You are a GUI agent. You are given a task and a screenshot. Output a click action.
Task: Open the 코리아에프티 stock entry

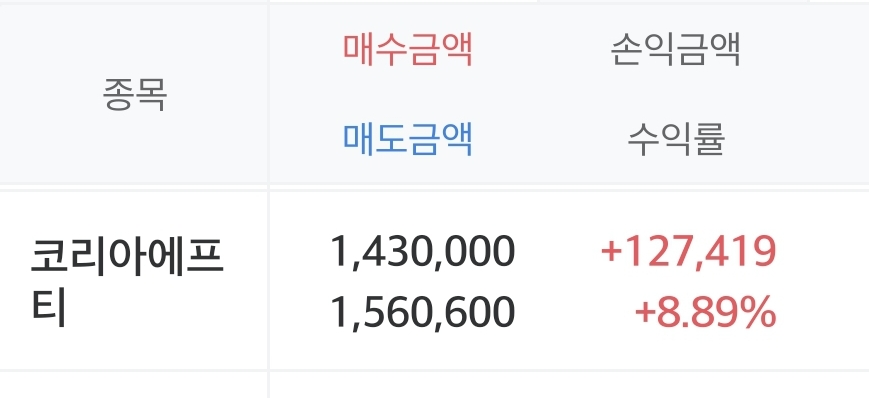pos(126,281)
